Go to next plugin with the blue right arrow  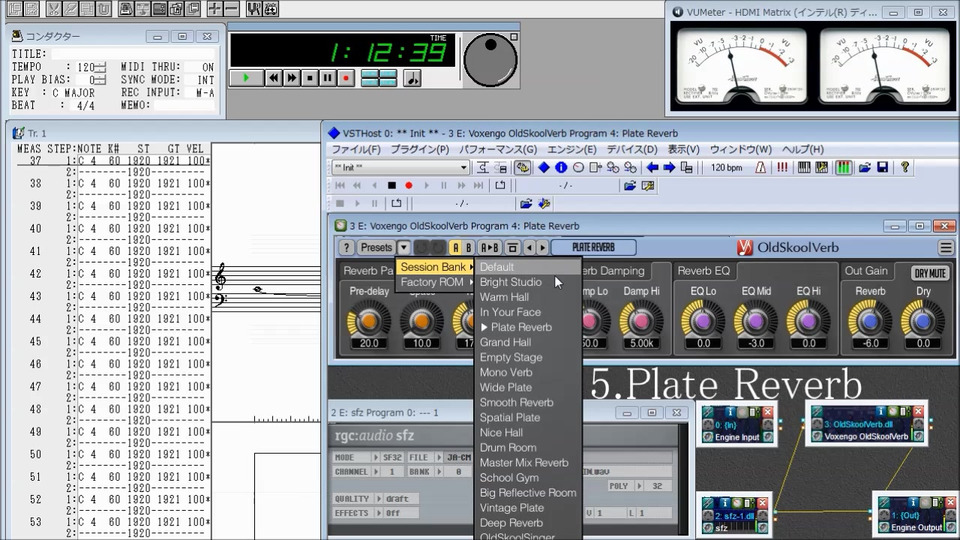tap(669, 167)
